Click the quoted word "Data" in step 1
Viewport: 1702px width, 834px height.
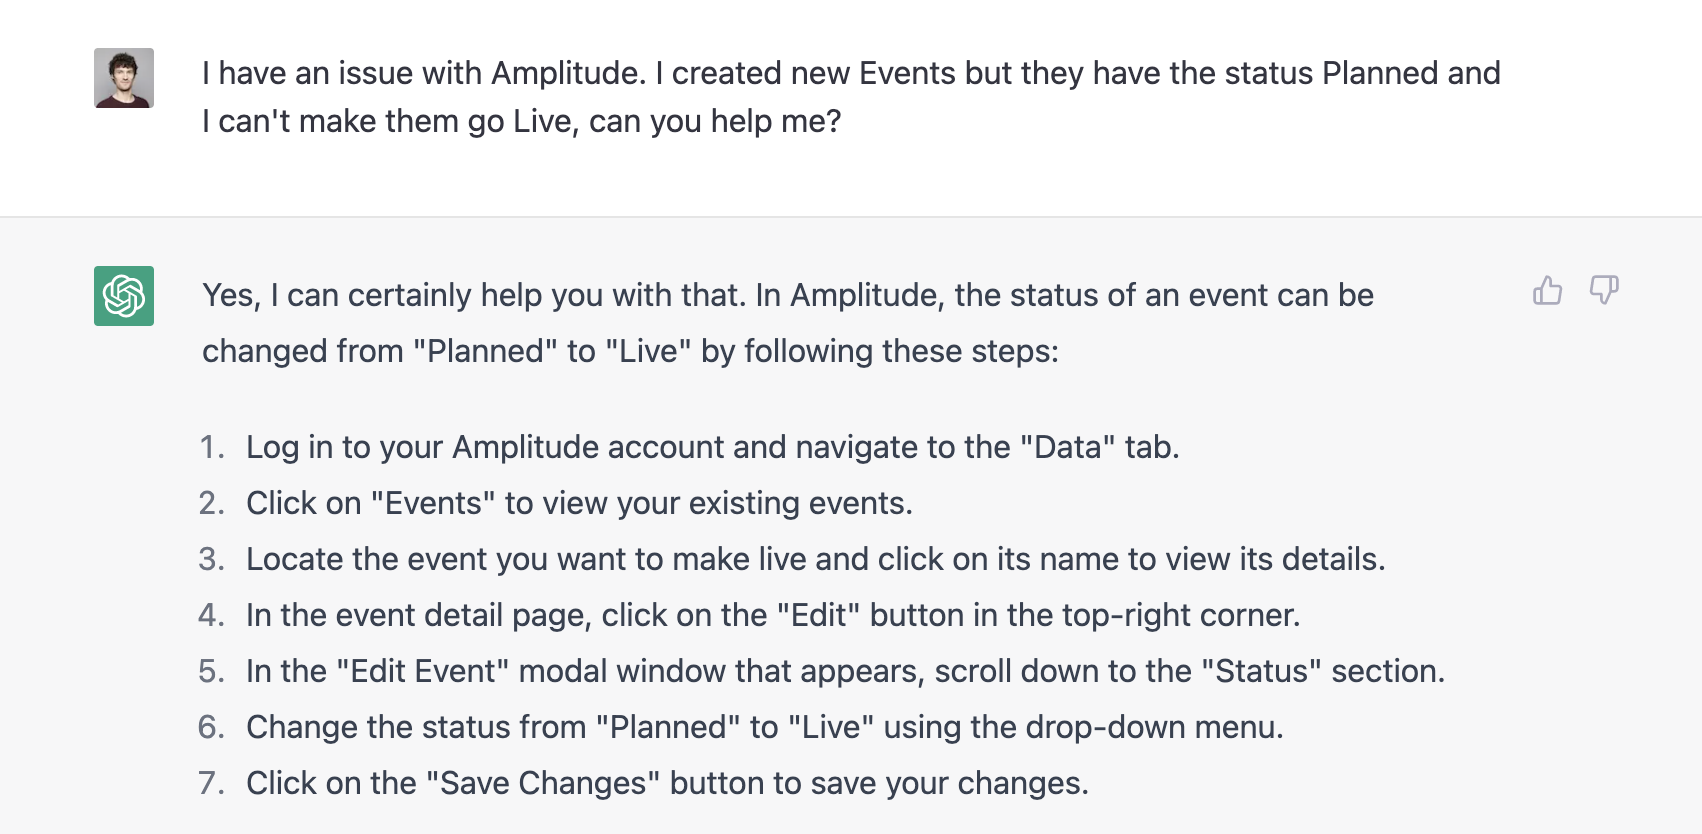tap(1067, 447)
